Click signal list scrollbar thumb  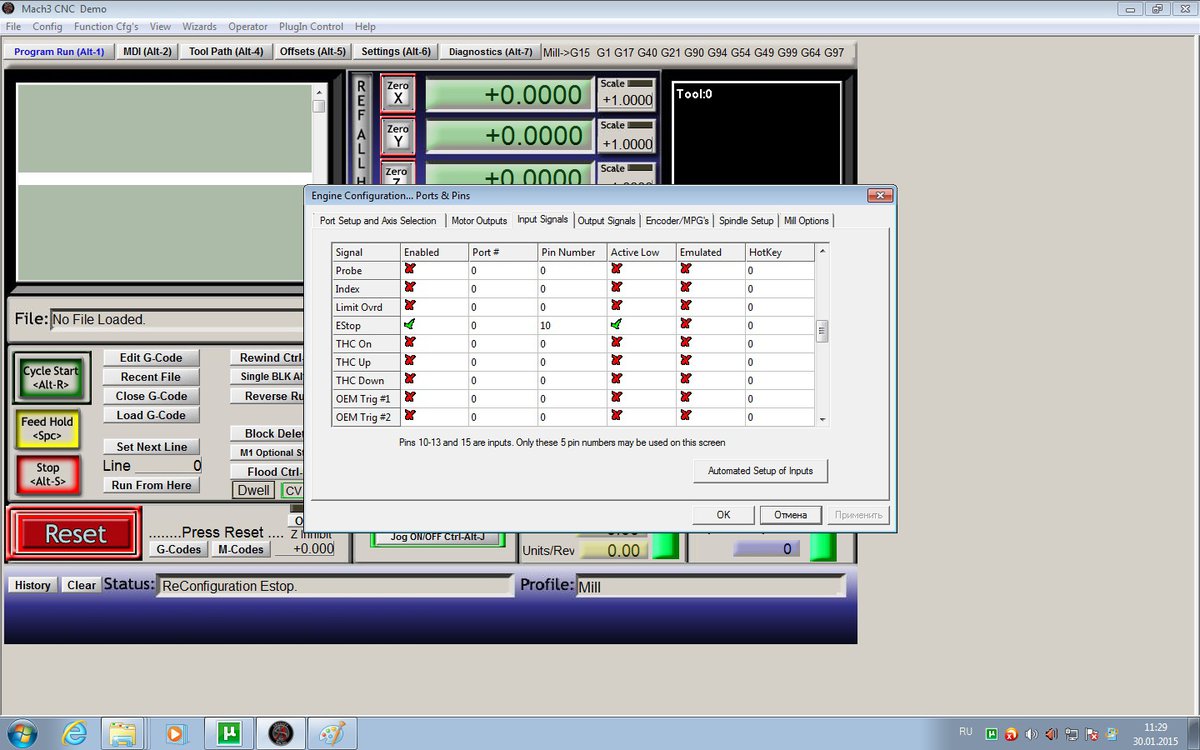click(822, 331)
